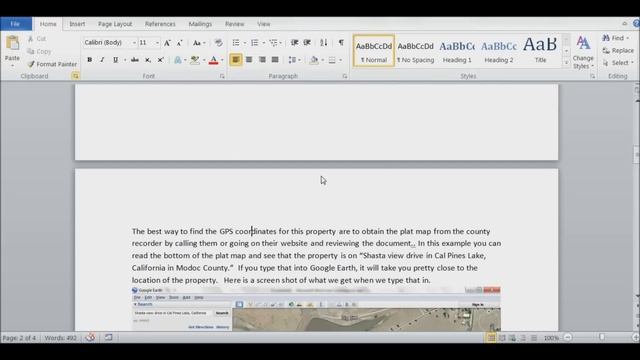Image resolution: width=640 pixels, height=360 pixels.
Task: Apply Text Effects to selection
Action: click(178, 60)
